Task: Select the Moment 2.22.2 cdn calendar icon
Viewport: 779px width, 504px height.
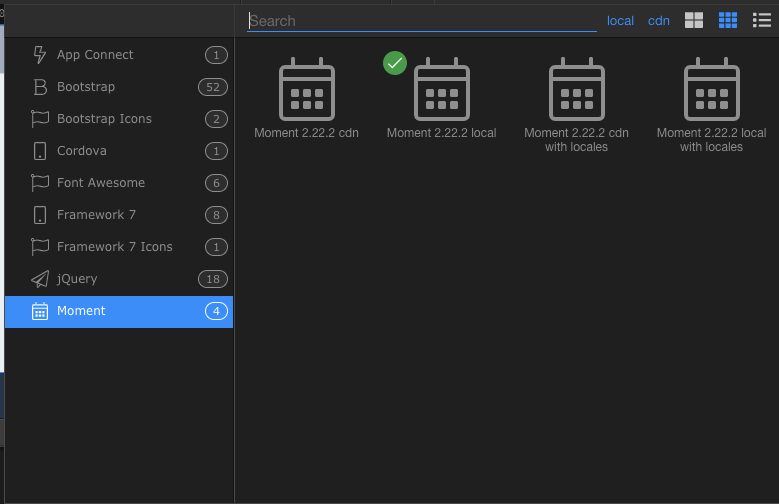Action: pyautogui.click(x=307, y=89)
